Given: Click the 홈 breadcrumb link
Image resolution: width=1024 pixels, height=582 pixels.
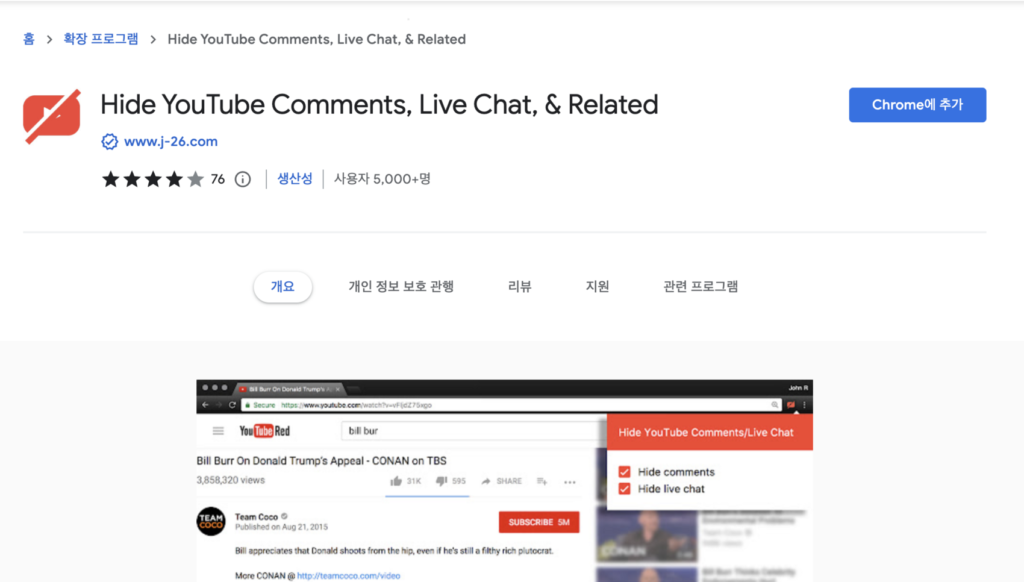Looking at the screenshot, I should coord(29,39).
